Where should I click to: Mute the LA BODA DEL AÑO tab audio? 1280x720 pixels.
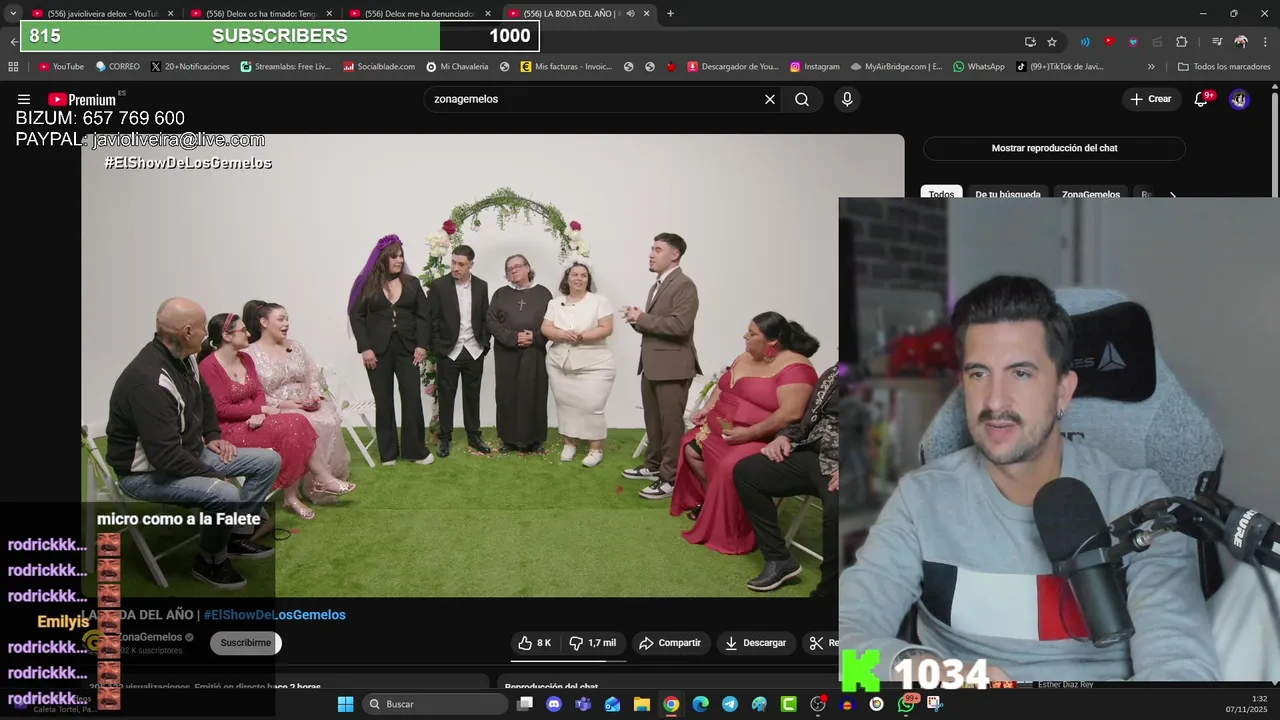click(630, 14)
